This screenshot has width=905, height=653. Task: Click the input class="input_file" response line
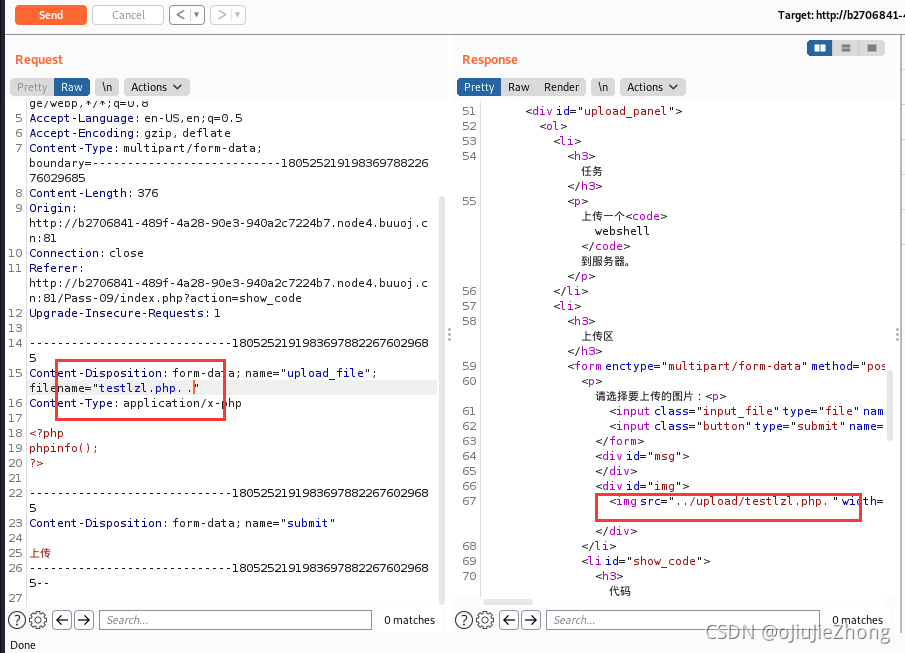coord(746,411)
